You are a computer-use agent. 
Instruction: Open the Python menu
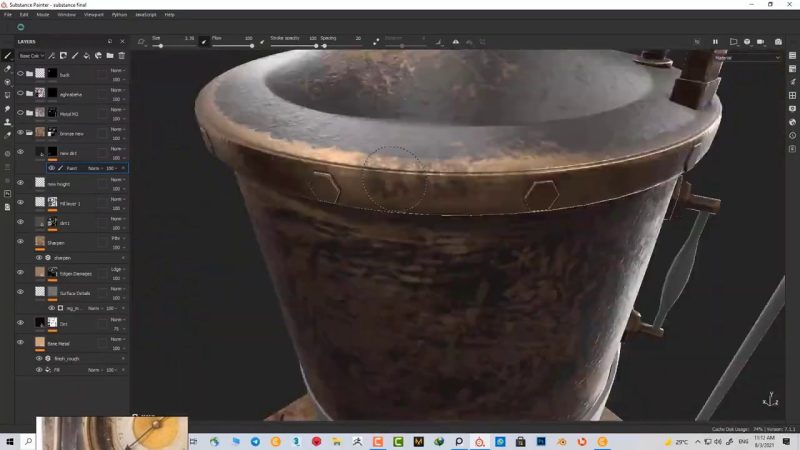click(x=119, y=15)
